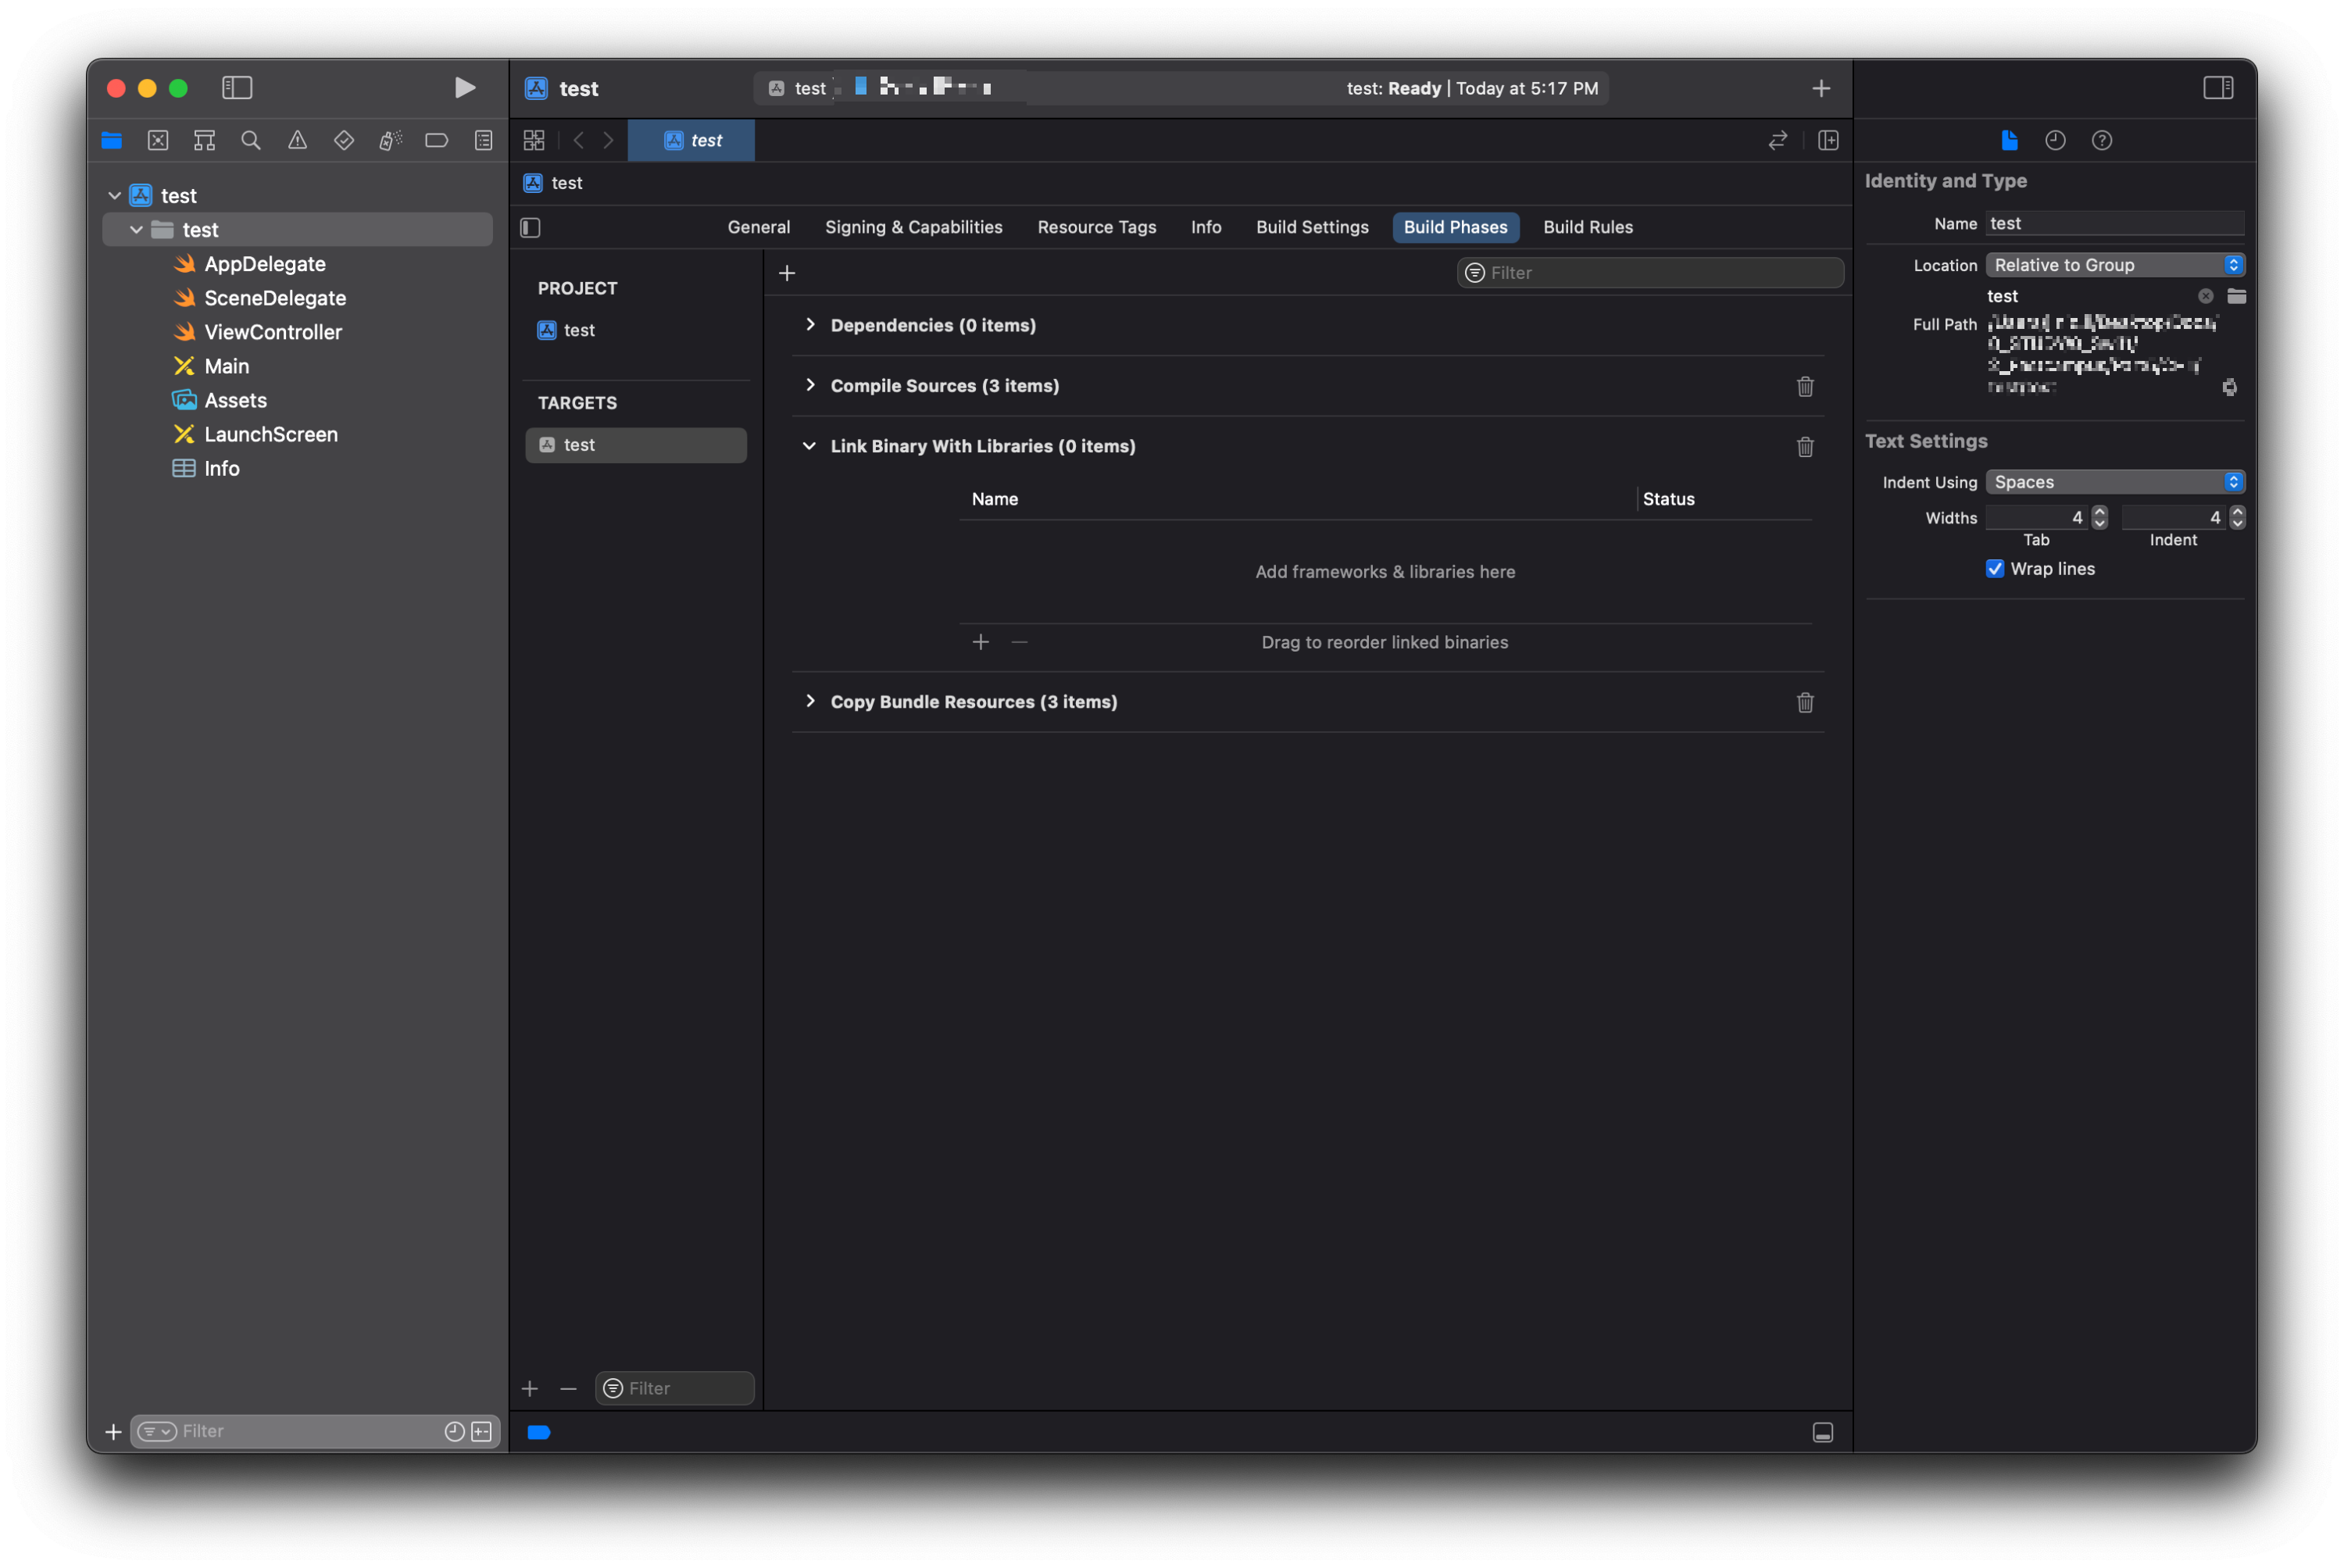Select ViewController file in navigator
The width and height of the screenshot is (2344, 1568).
272,332
